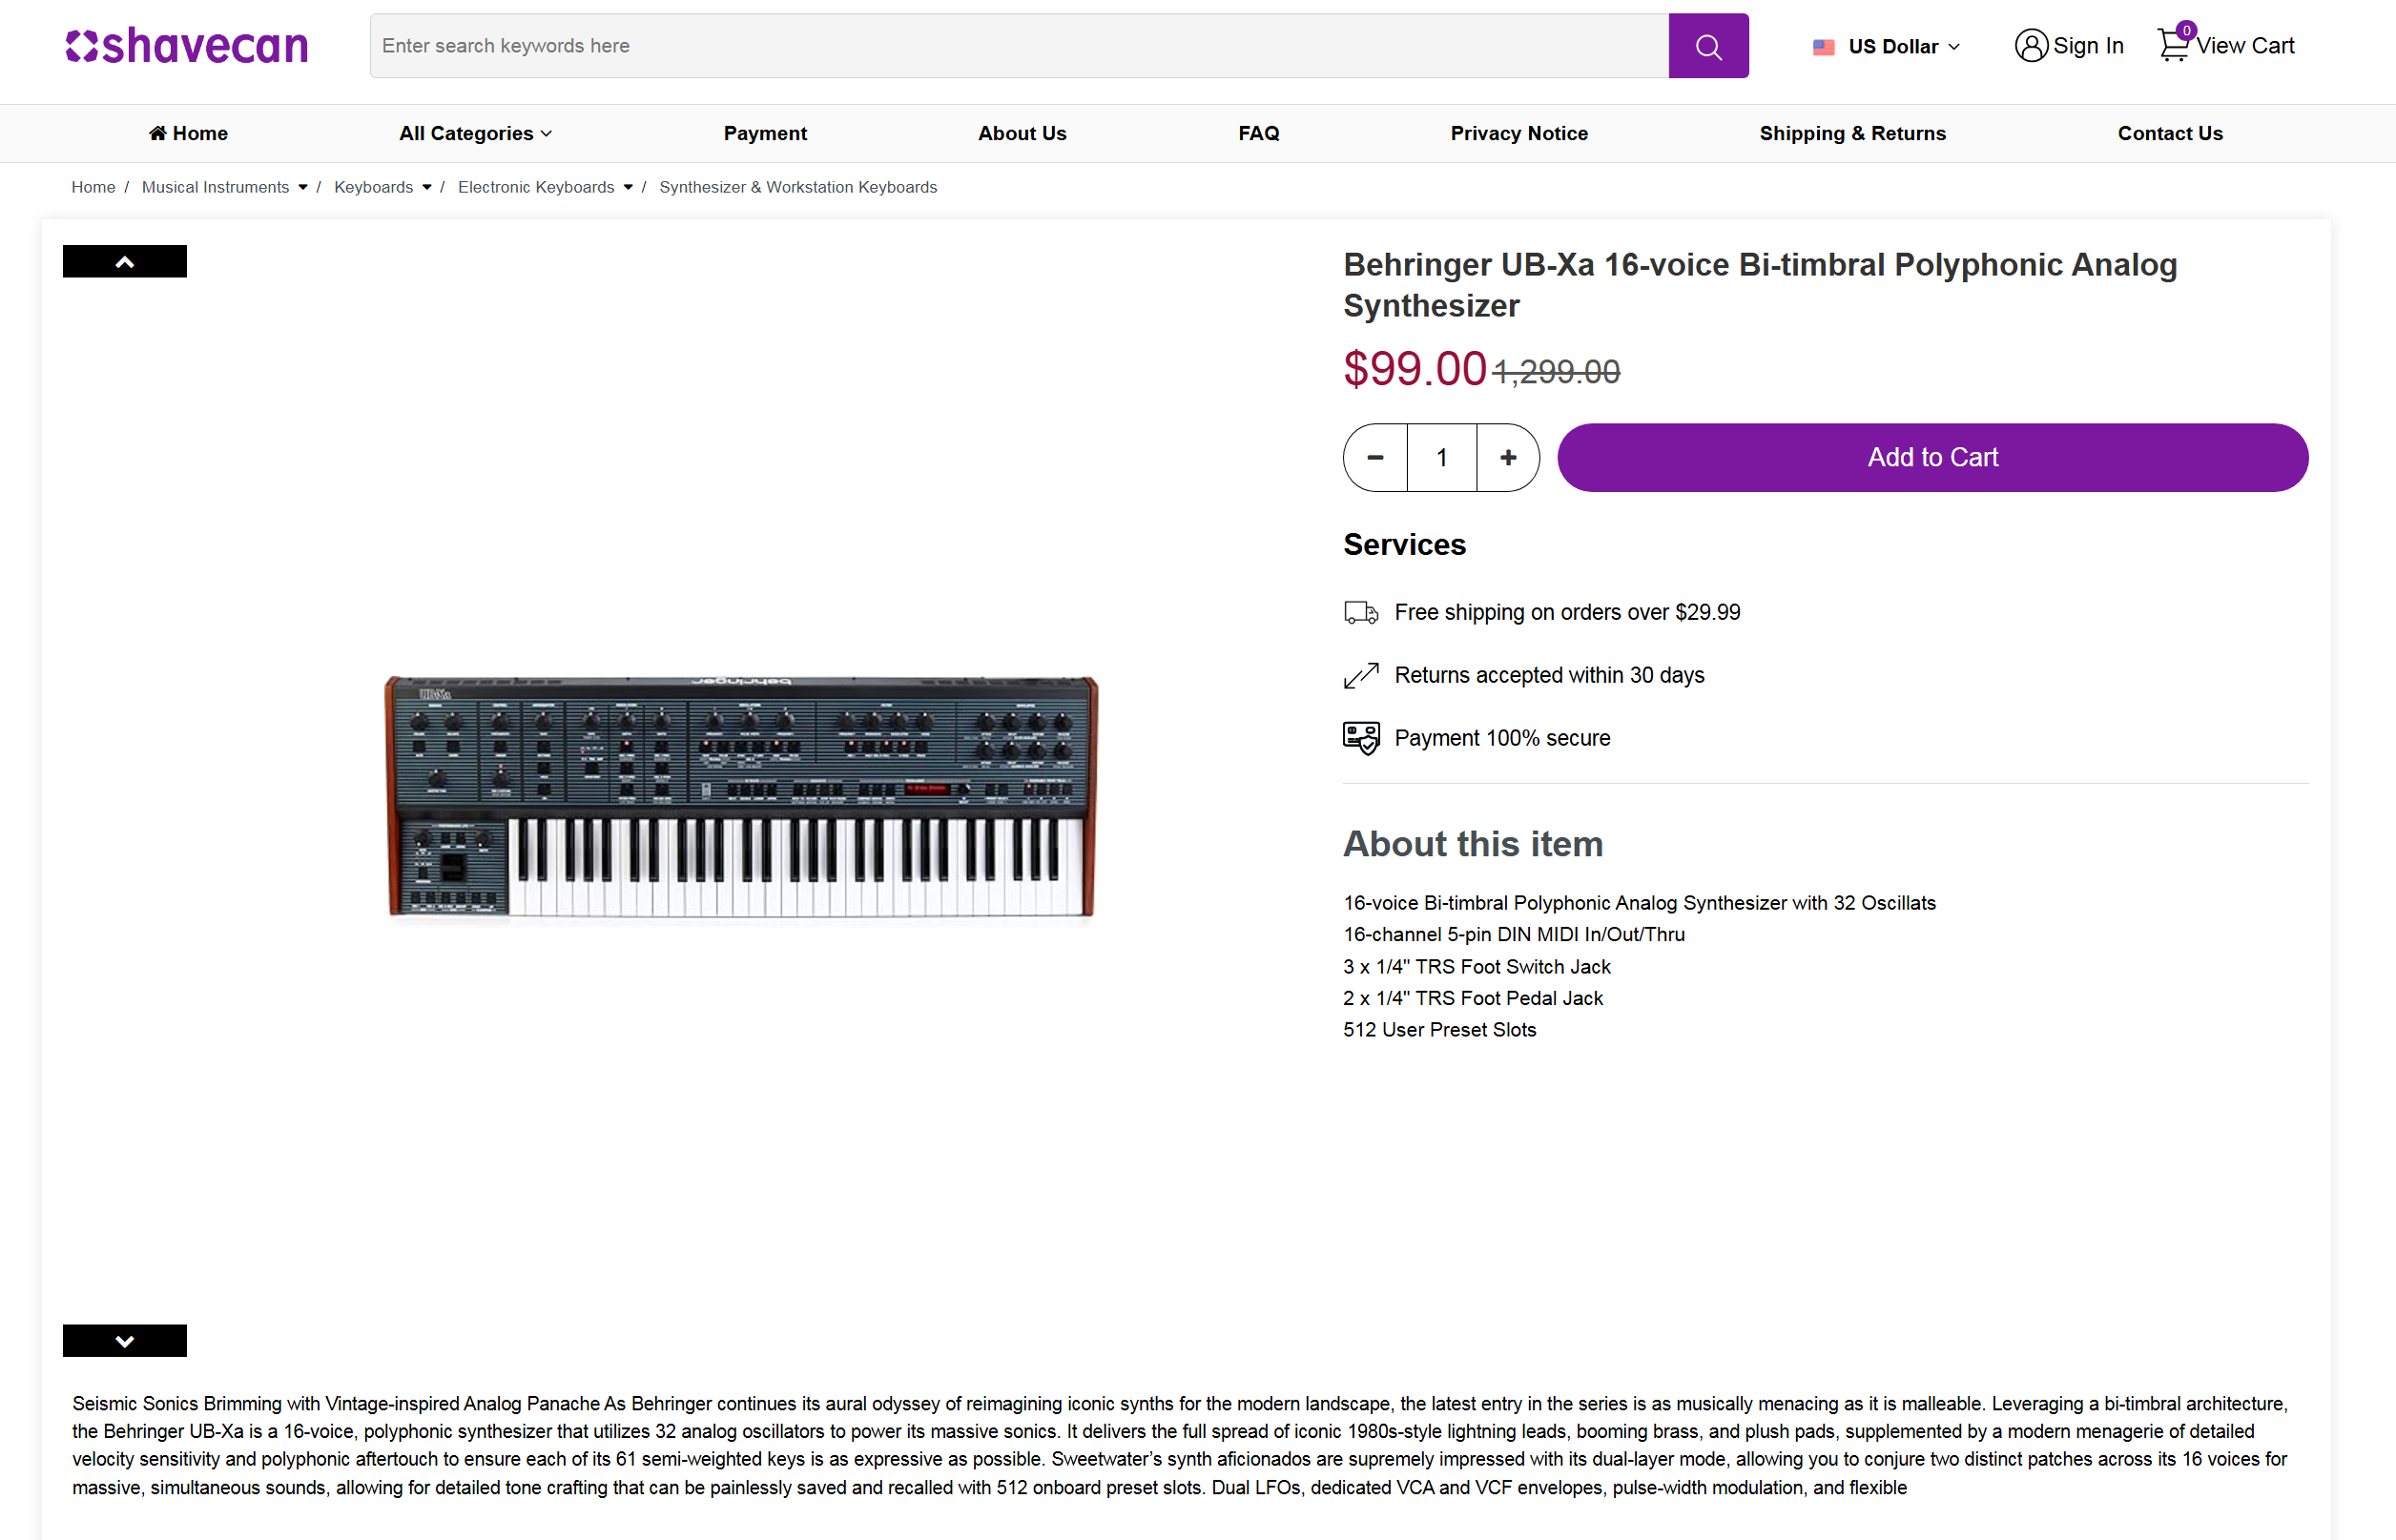
Task: Expand the All Categories menu
Action: (x=475, y=133)
